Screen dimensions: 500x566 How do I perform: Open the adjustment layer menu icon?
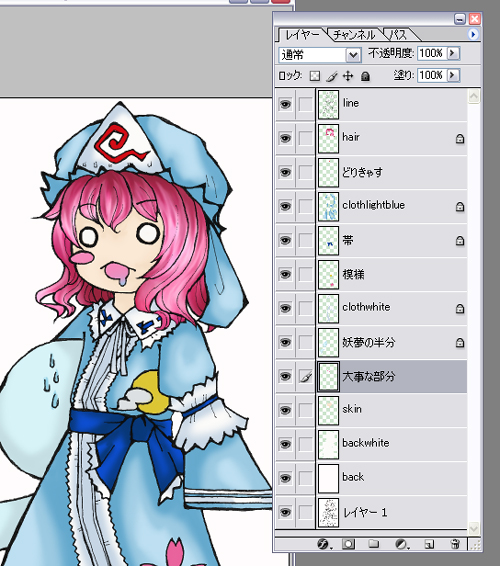(401, 544)
